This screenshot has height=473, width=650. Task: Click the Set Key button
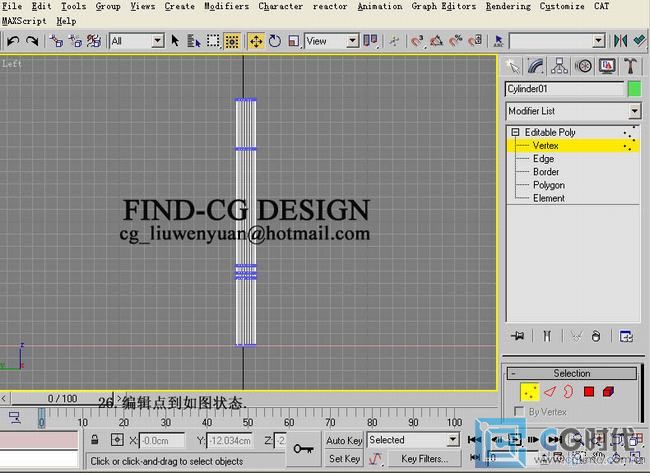click(344, 458)
